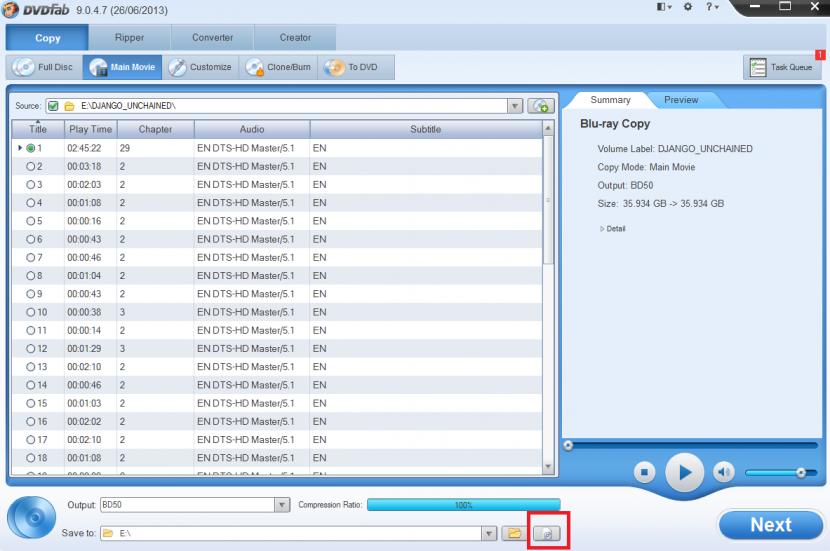Click the title list vertical scrollbar

coord(548,200)
